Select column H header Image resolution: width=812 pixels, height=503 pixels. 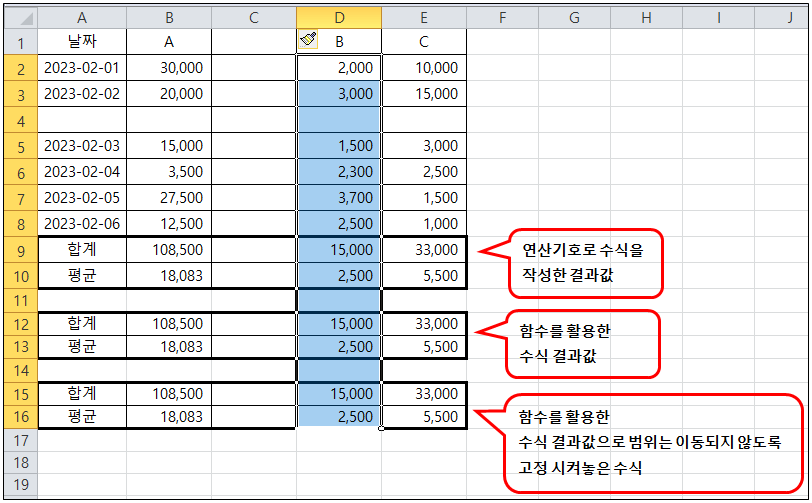pos(646,18)
